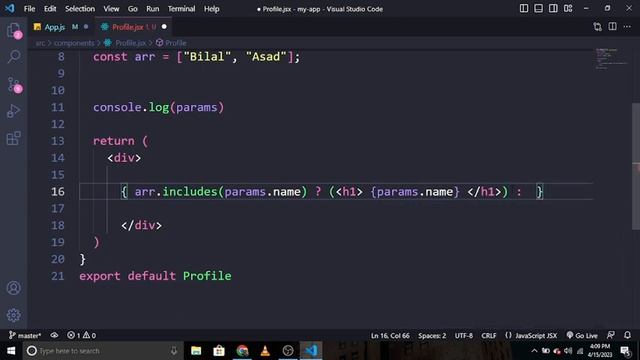
Task: Open the Accounts menu icon
Action: pyautogui.click(x=13, y=288)
